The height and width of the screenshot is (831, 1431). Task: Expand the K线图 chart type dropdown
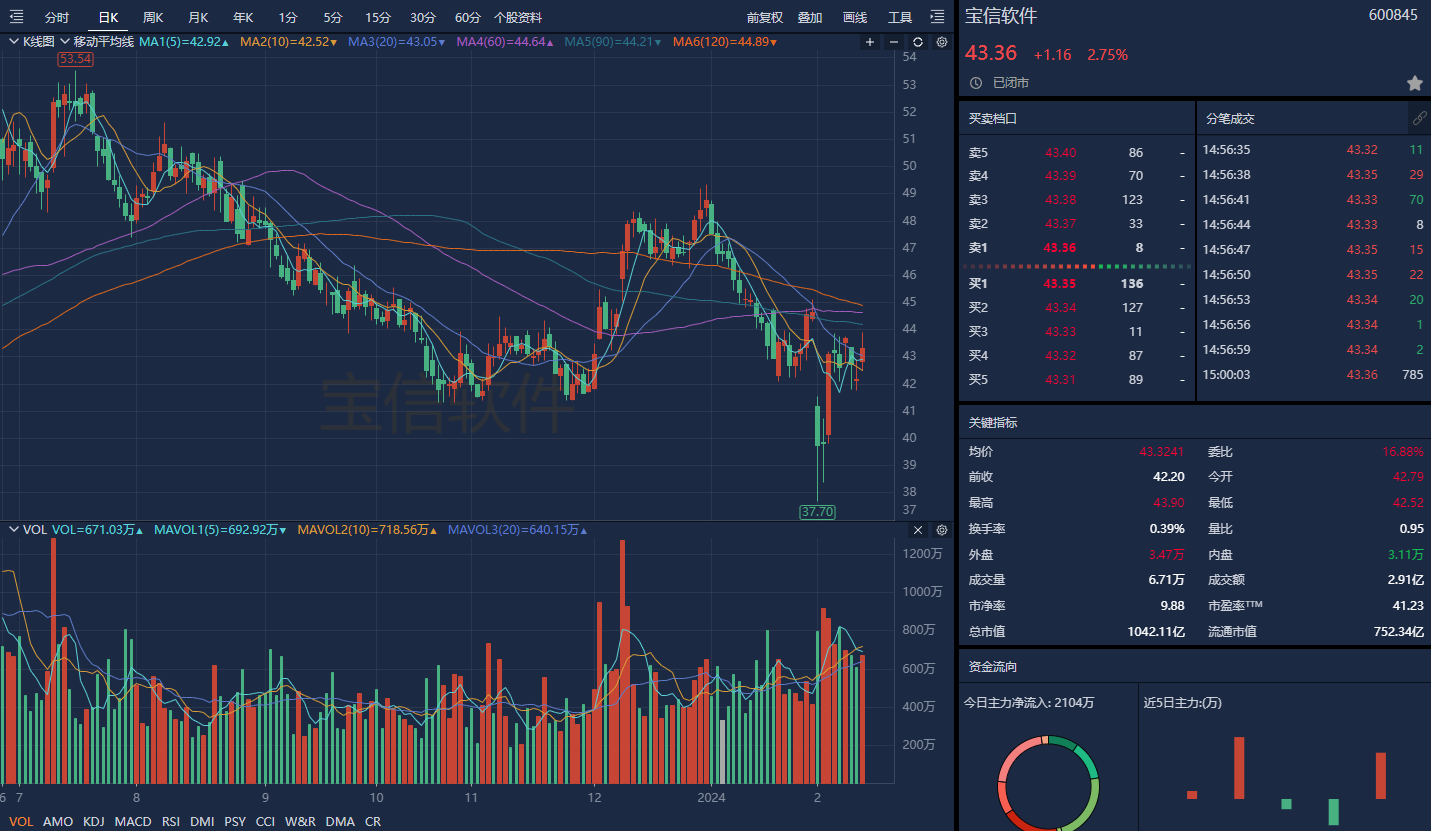point(16,42)
